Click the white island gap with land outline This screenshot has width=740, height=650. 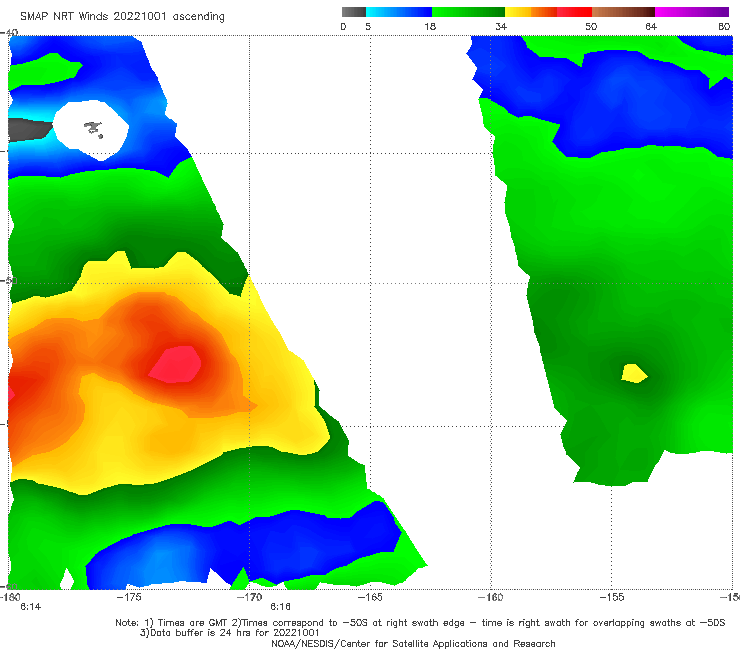coord(91,129)
